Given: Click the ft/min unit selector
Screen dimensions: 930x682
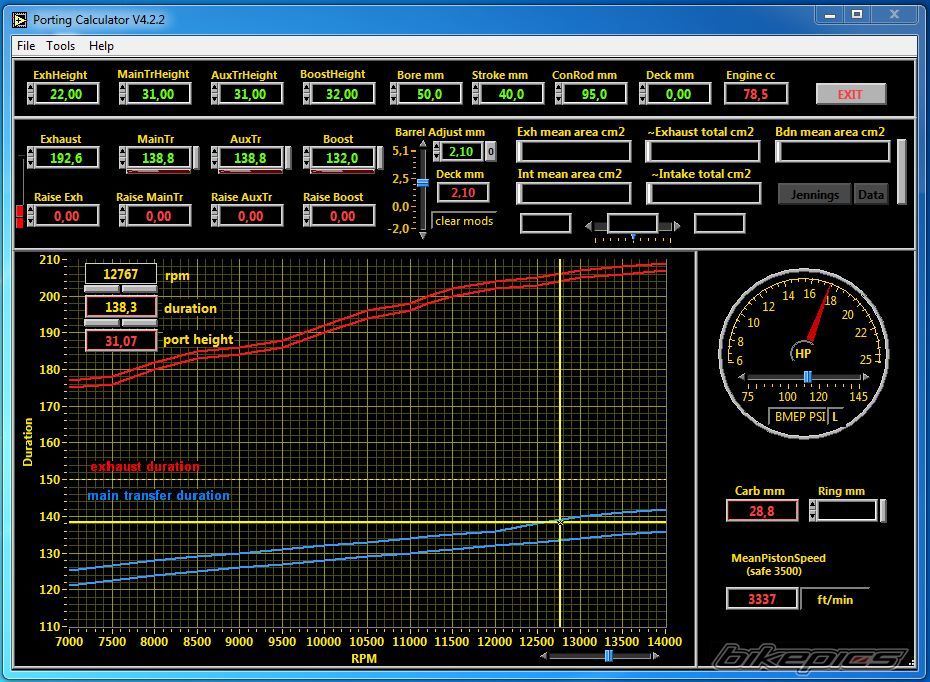Looking at the screenshot, I should pyautogui.click(x=835, y=599).
